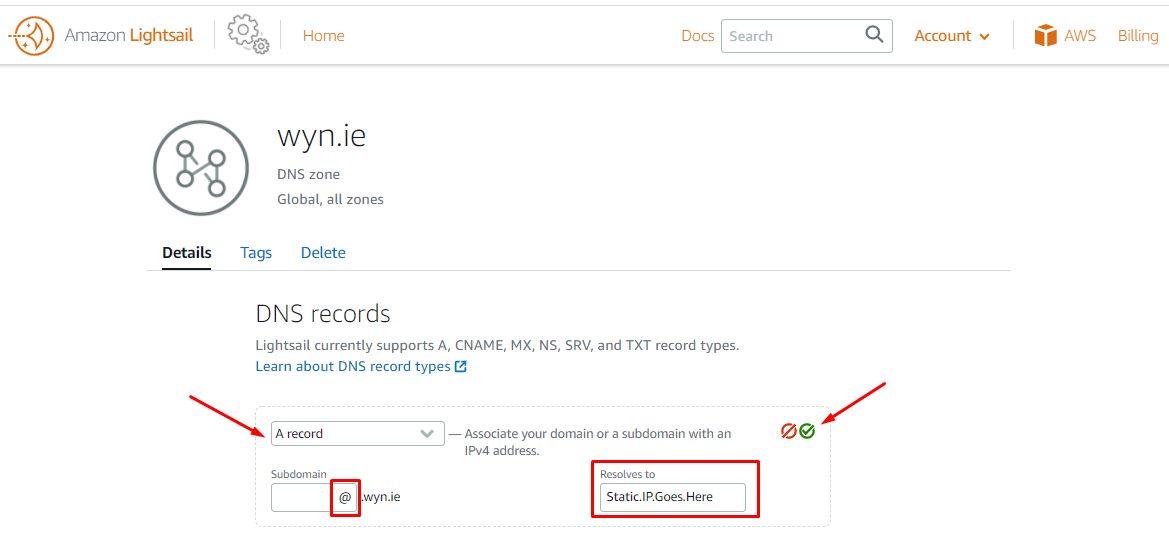Save the record with green checkmark
The image size is (1169, 534).
click(x=807, y=431)
